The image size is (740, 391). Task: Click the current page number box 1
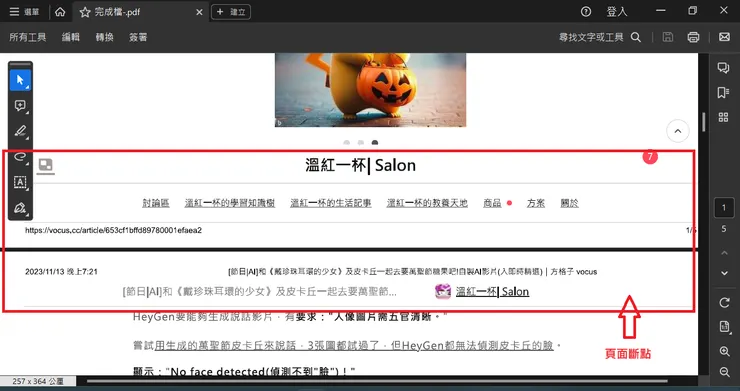point(724,208)
